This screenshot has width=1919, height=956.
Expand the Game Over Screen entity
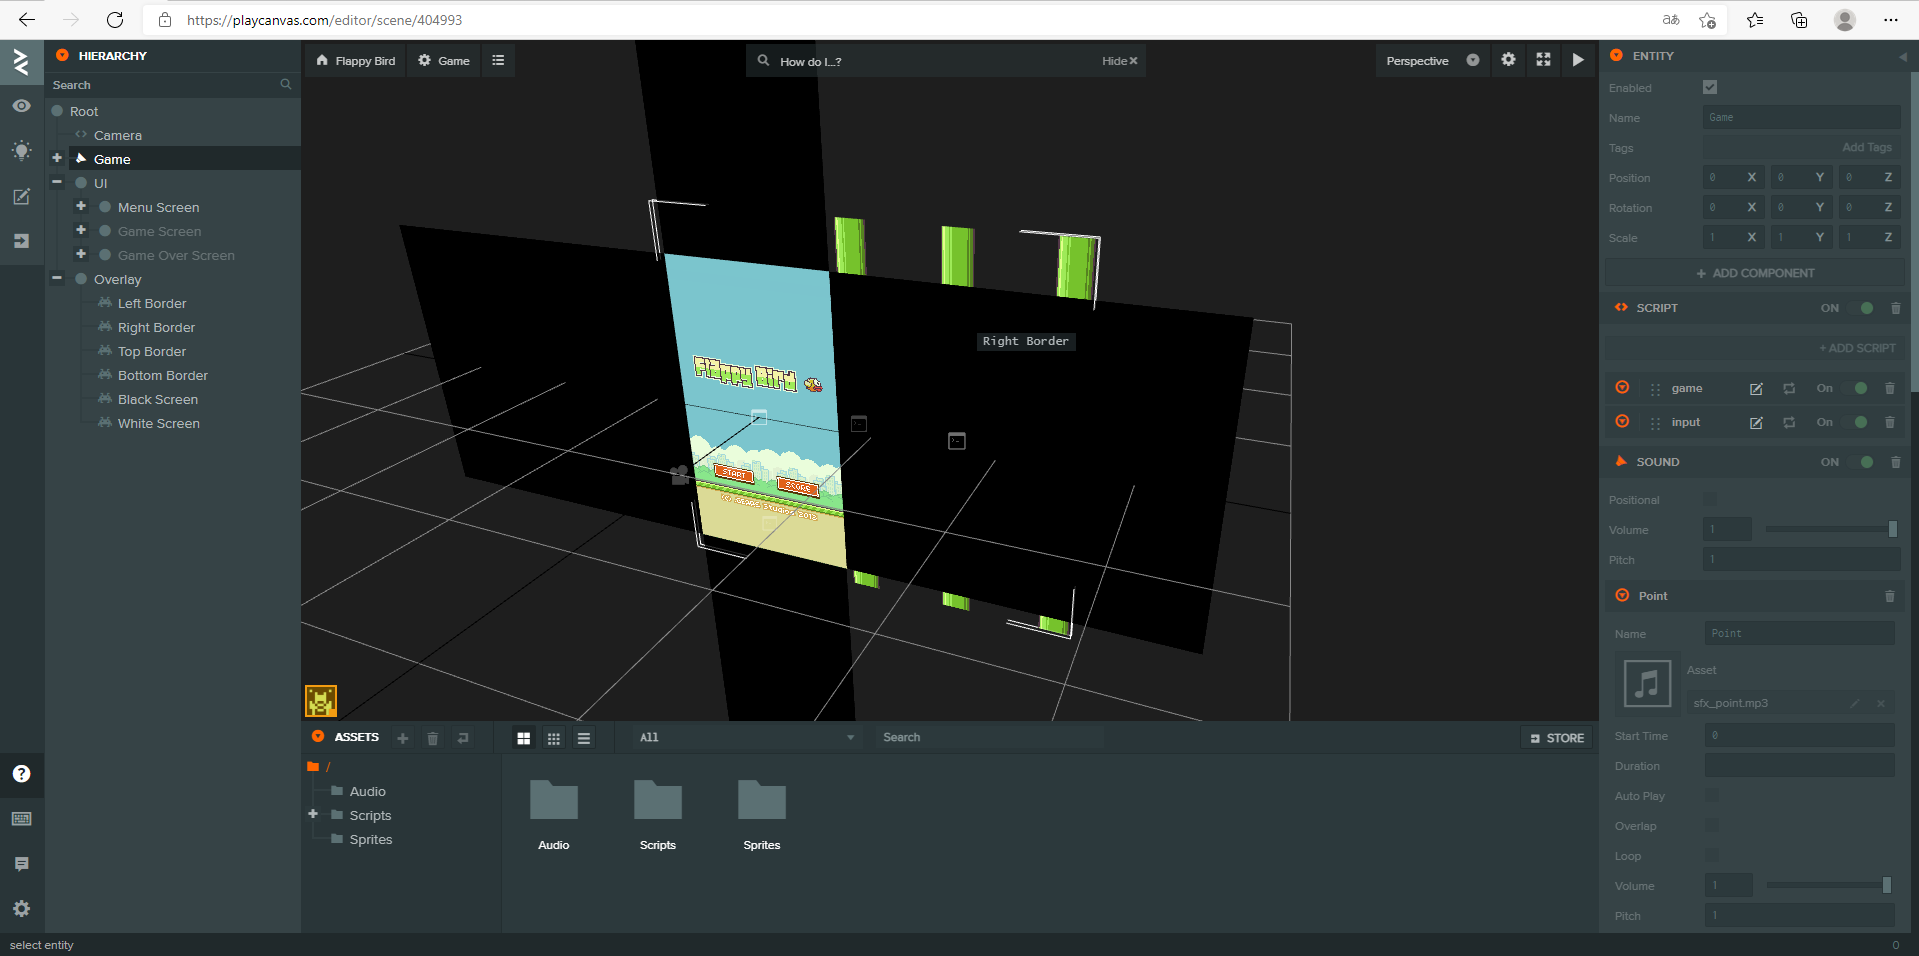(81, 254)
